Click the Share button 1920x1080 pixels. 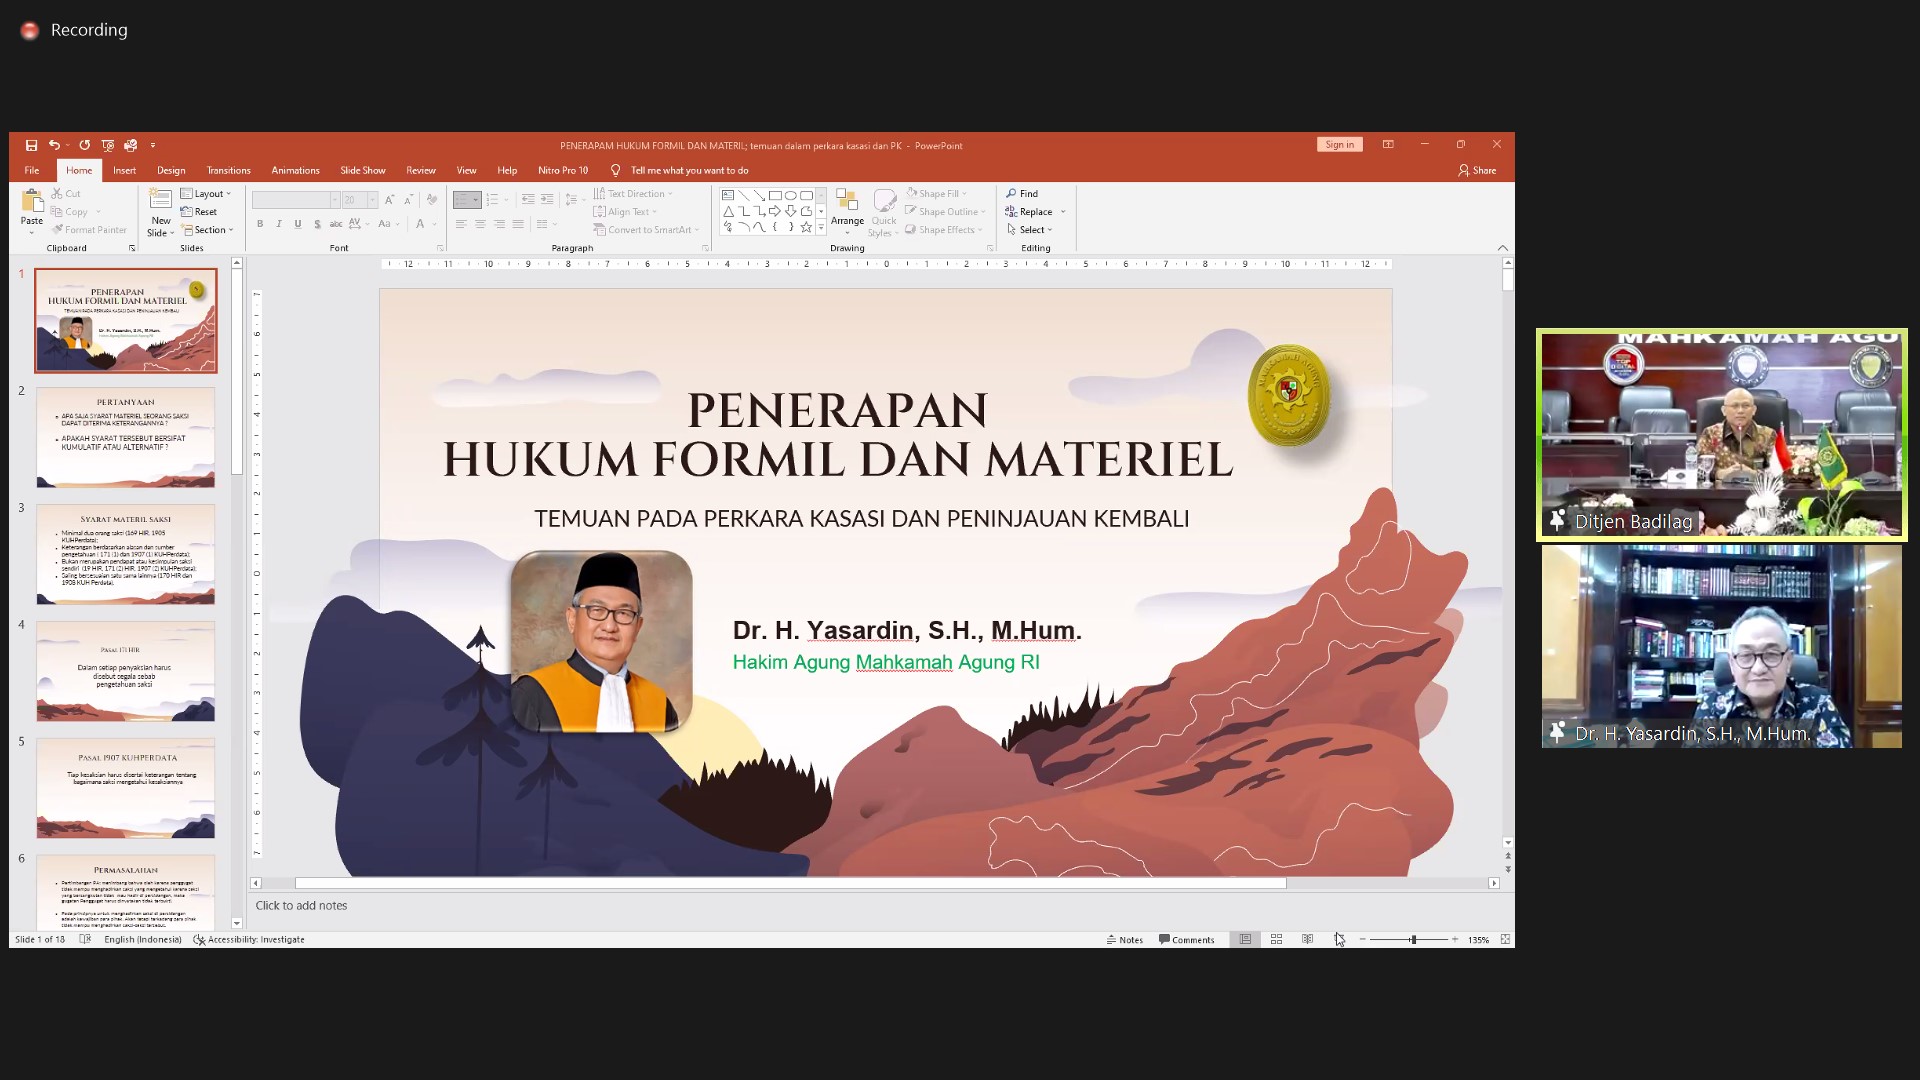click(1477, 170)
